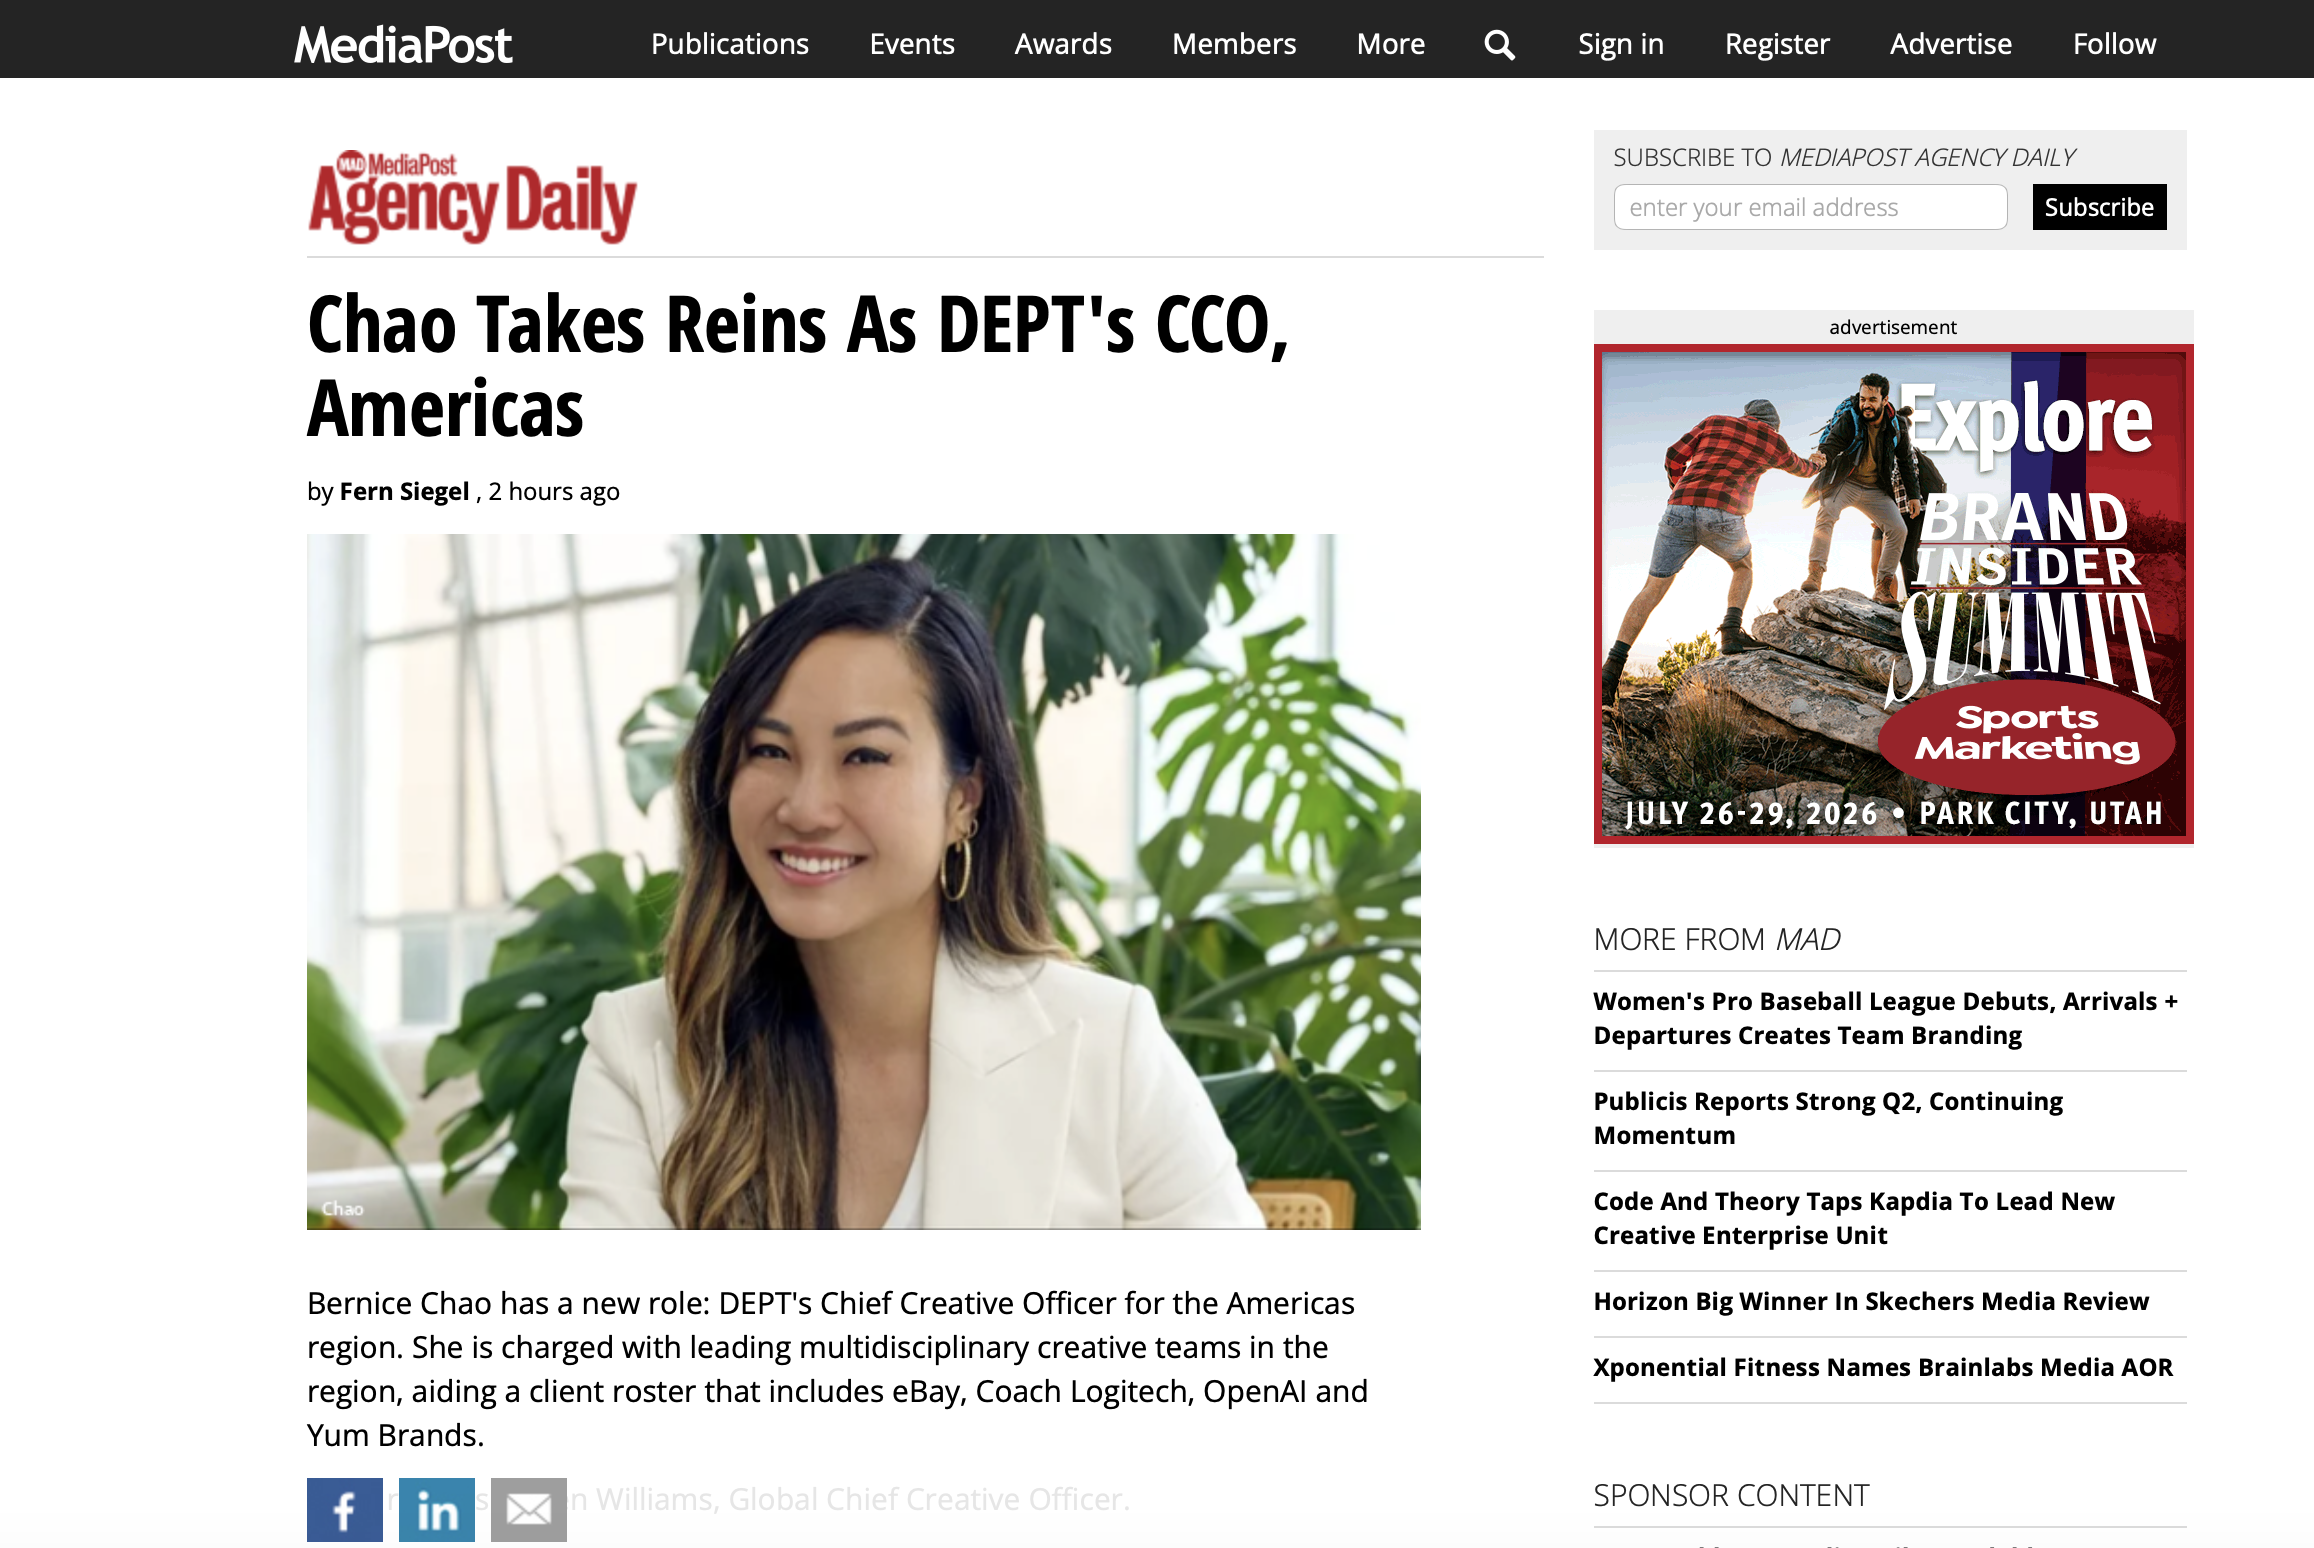This screenshot has width=2314, height=1548.
Task: Open the Events menu
Action: point(912,44)
